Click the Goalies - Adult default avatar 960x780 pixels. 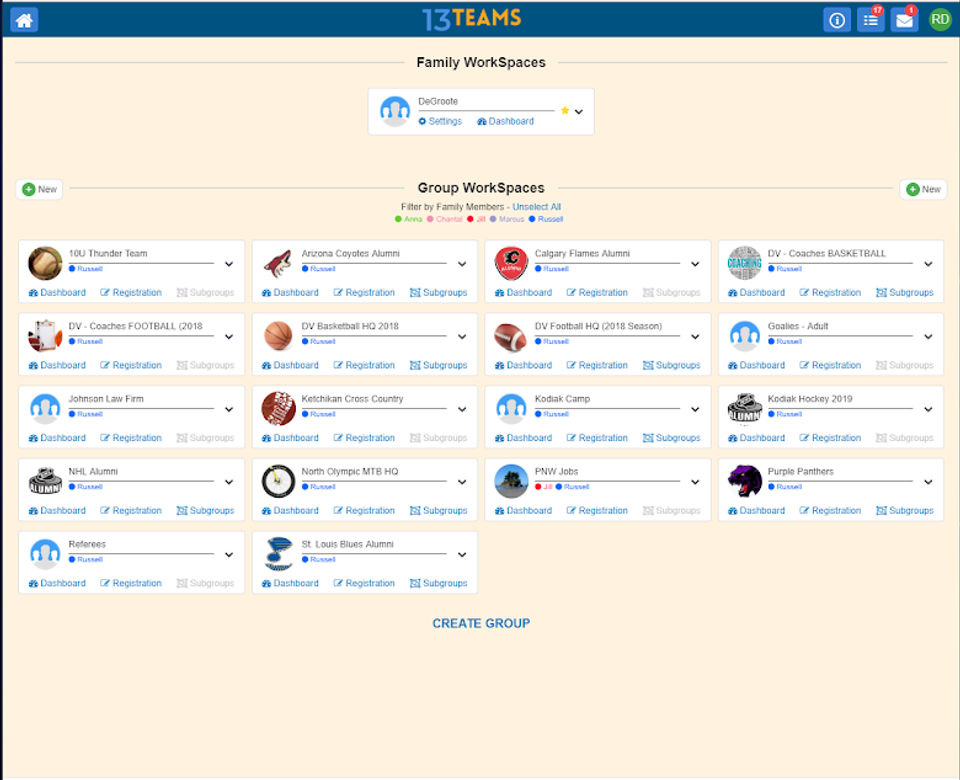(x=744, y=336)
